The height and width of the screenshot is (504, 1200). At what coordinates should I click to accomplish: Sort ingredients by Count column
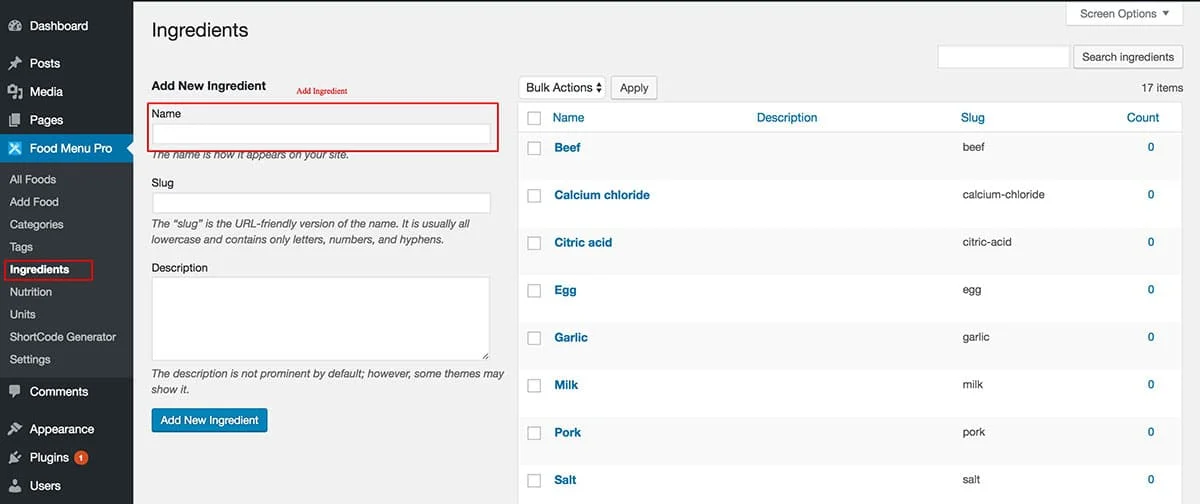(x=1142, y=118)
